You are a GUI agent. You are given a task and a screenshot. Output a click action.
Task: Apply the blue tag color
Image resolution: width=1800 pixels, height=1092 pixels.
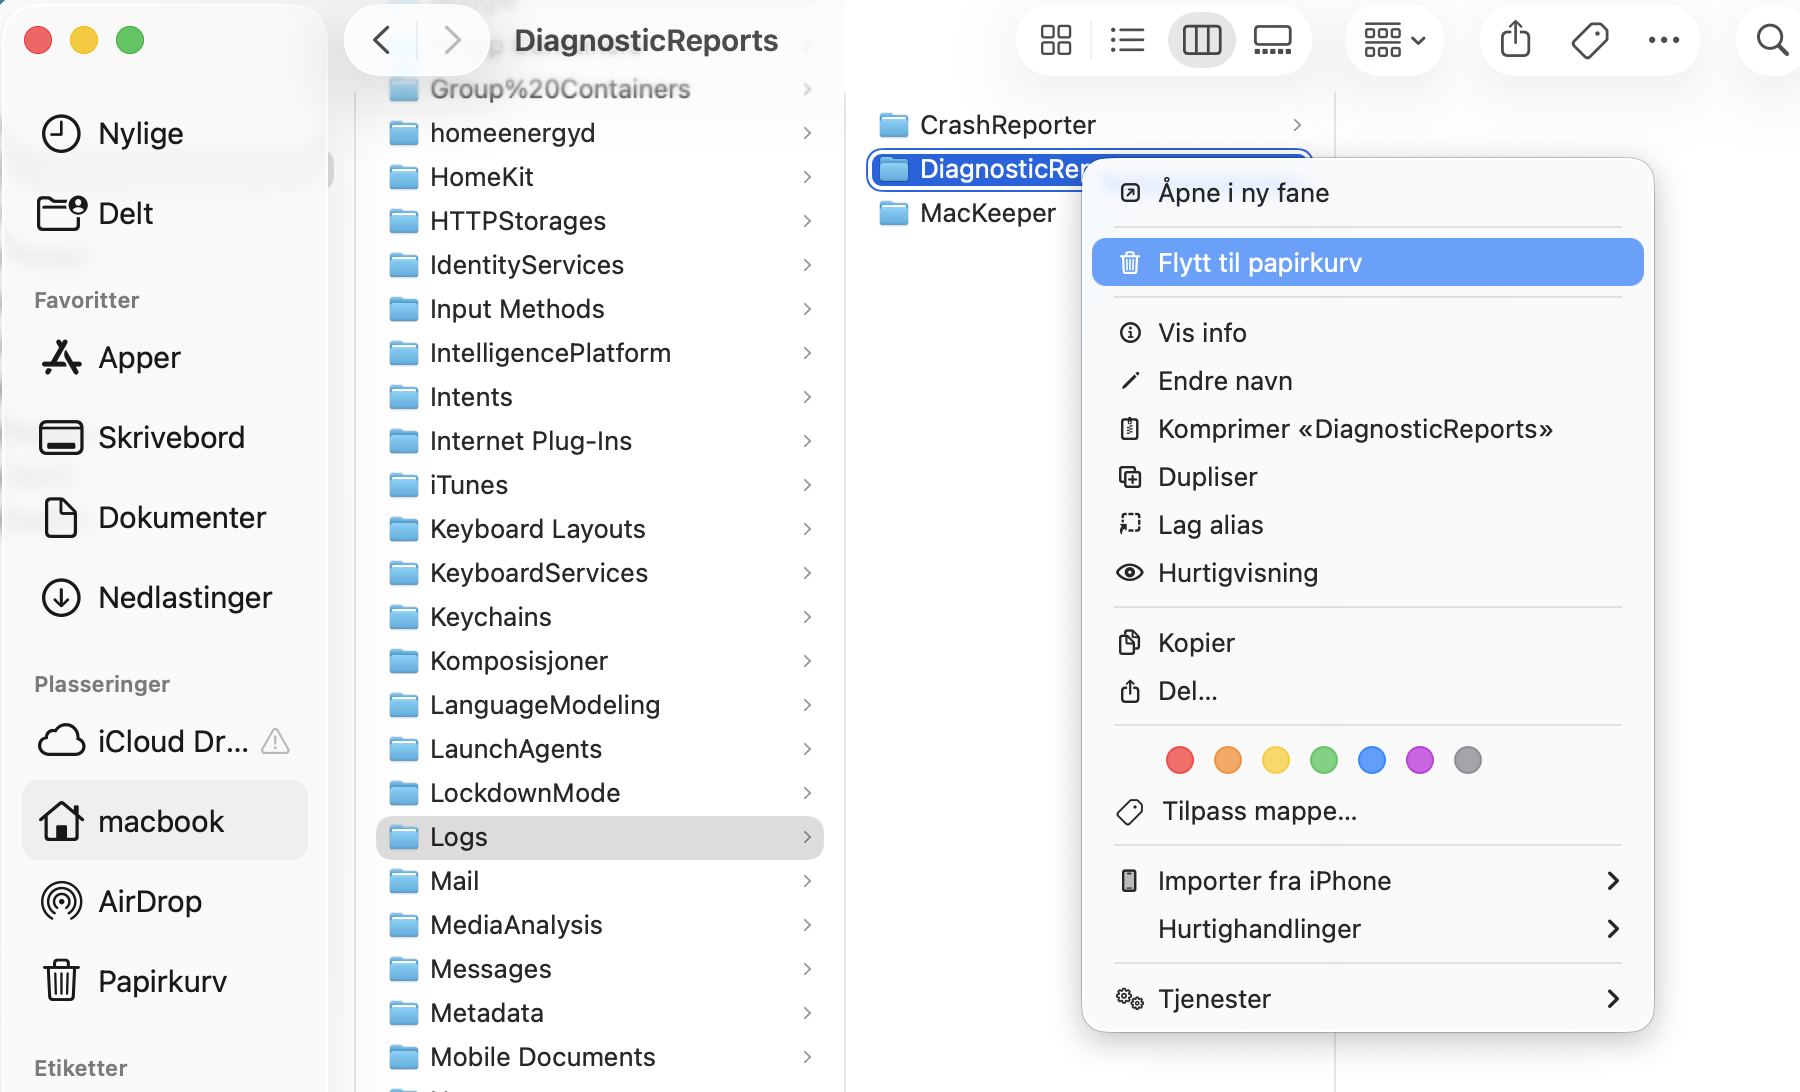pos(1372,760)
